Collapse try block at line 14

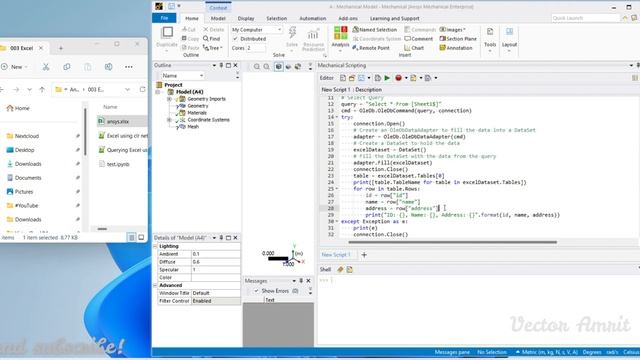coord(337,117)
